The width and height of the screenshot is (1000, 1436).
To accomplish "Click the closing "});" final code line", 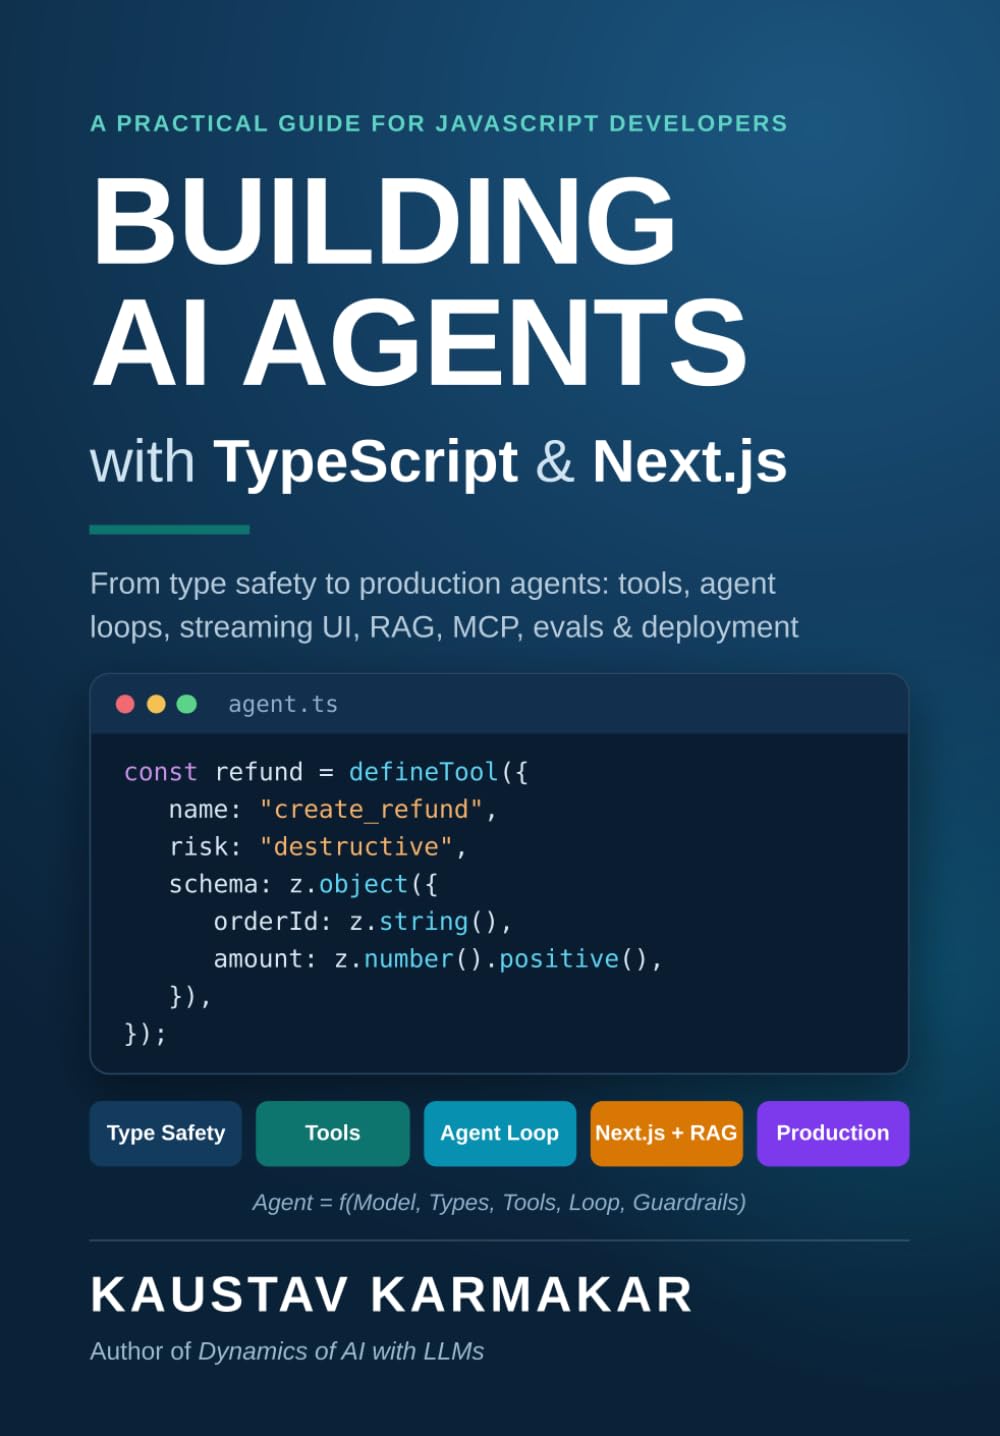I will pyautogui.click(x=146, y=1033).
